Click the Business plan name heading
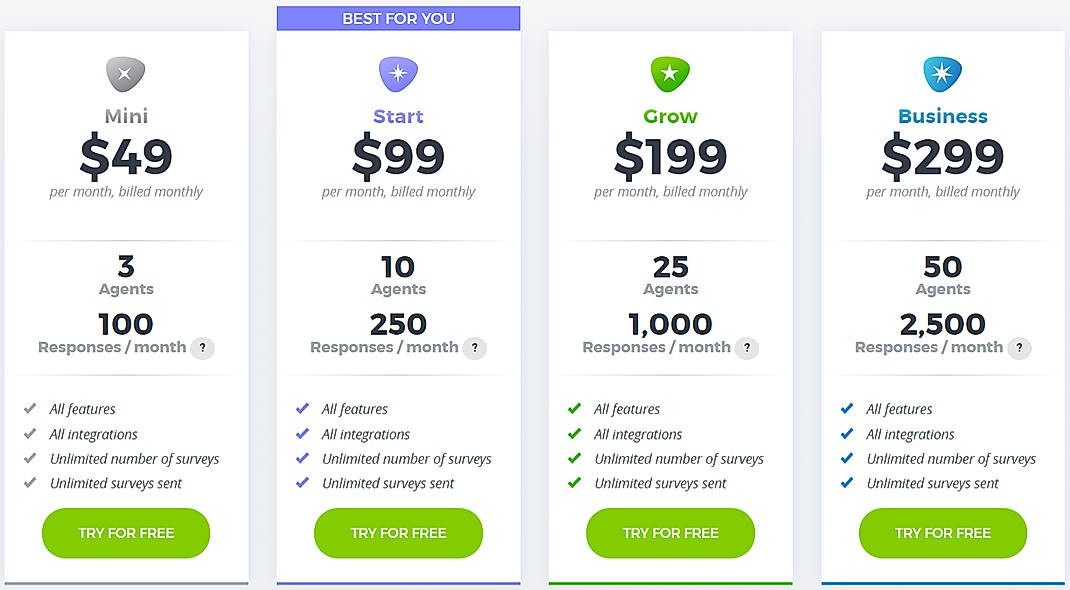This screenshot has width=1070, height=590. click(x=942, y=117)
